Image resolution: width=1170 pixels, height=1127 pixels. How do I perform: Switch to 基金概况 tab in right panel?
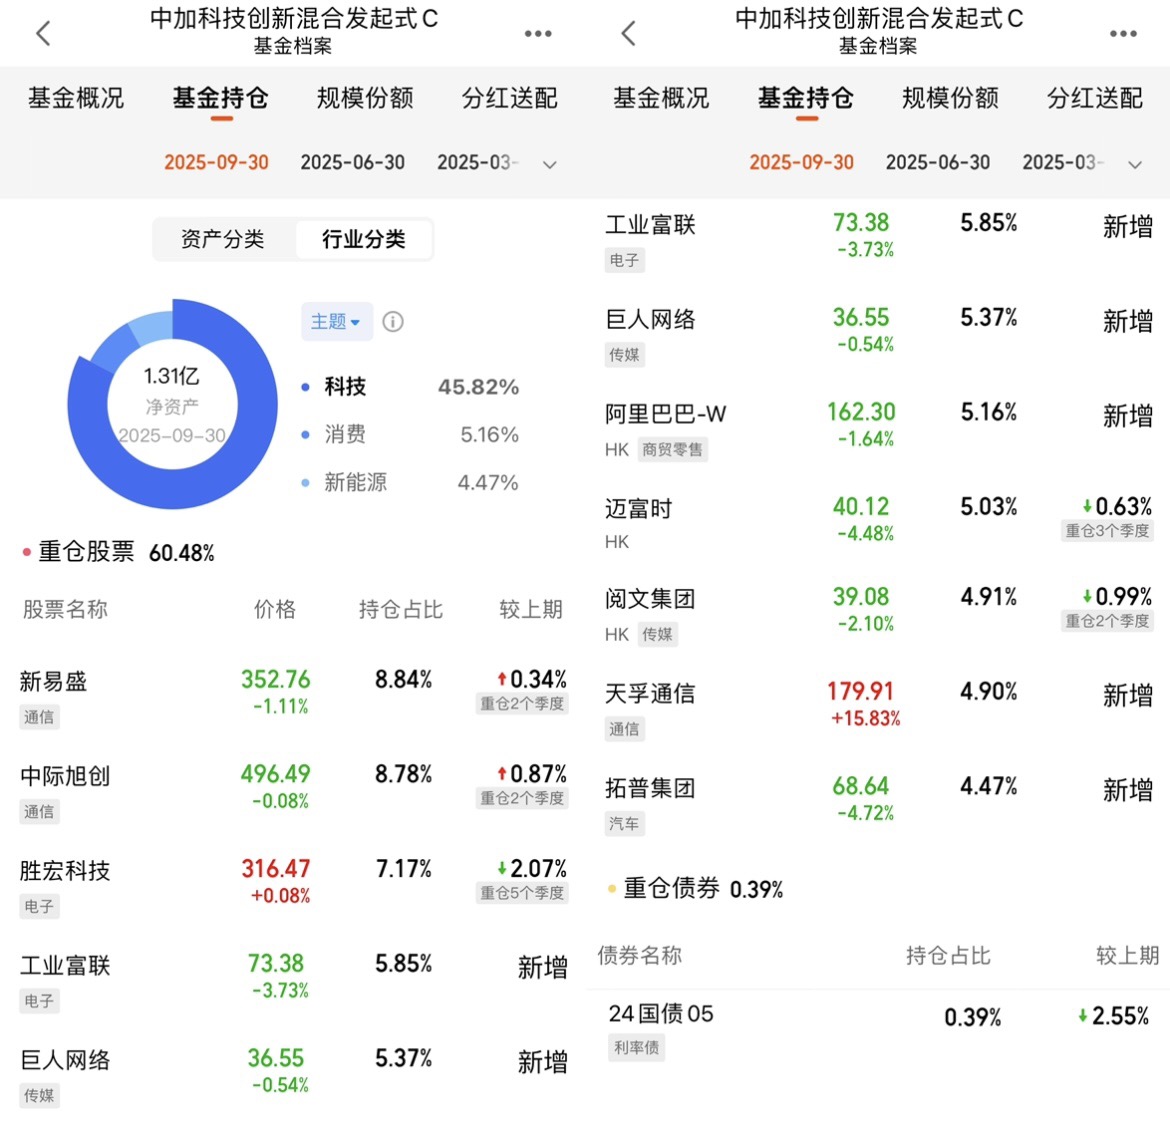[660, 98]
